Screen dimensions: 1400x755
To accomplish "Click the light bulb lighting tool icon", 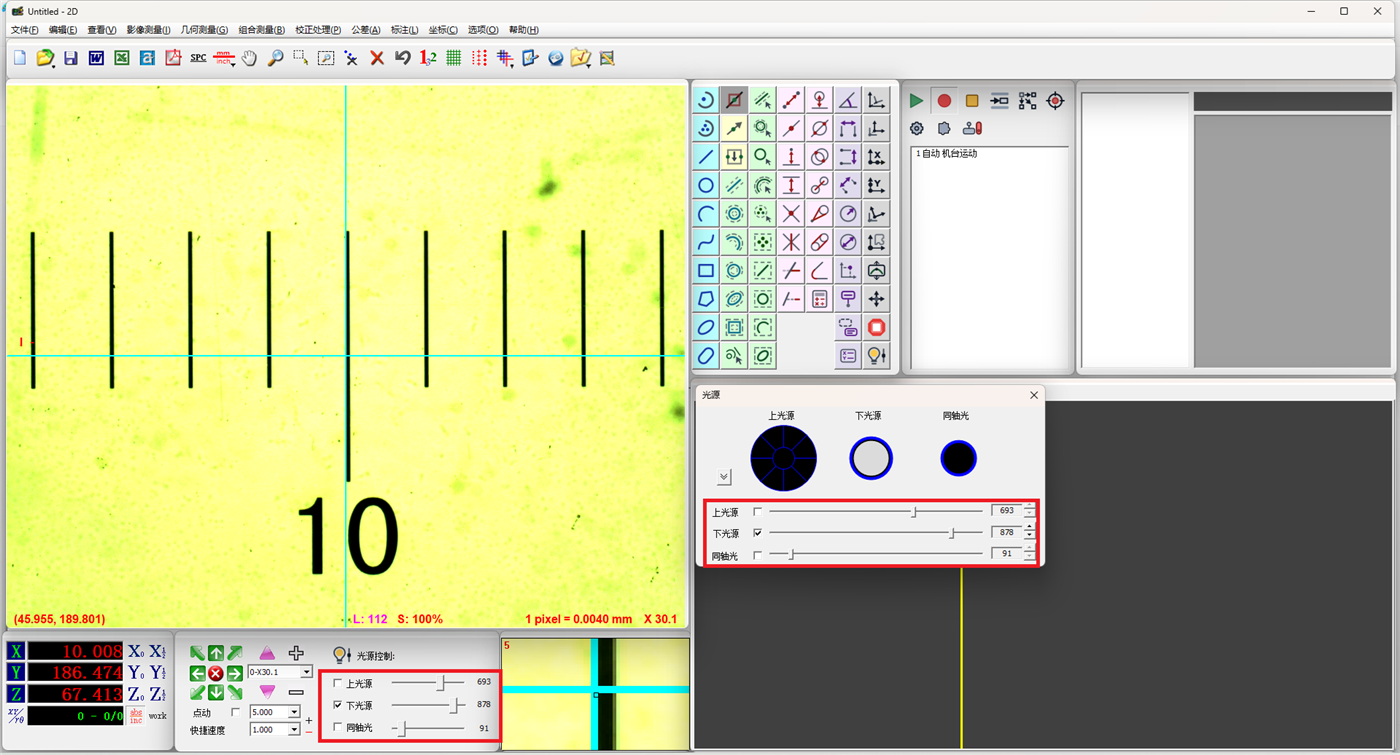I will click(877, 355).
